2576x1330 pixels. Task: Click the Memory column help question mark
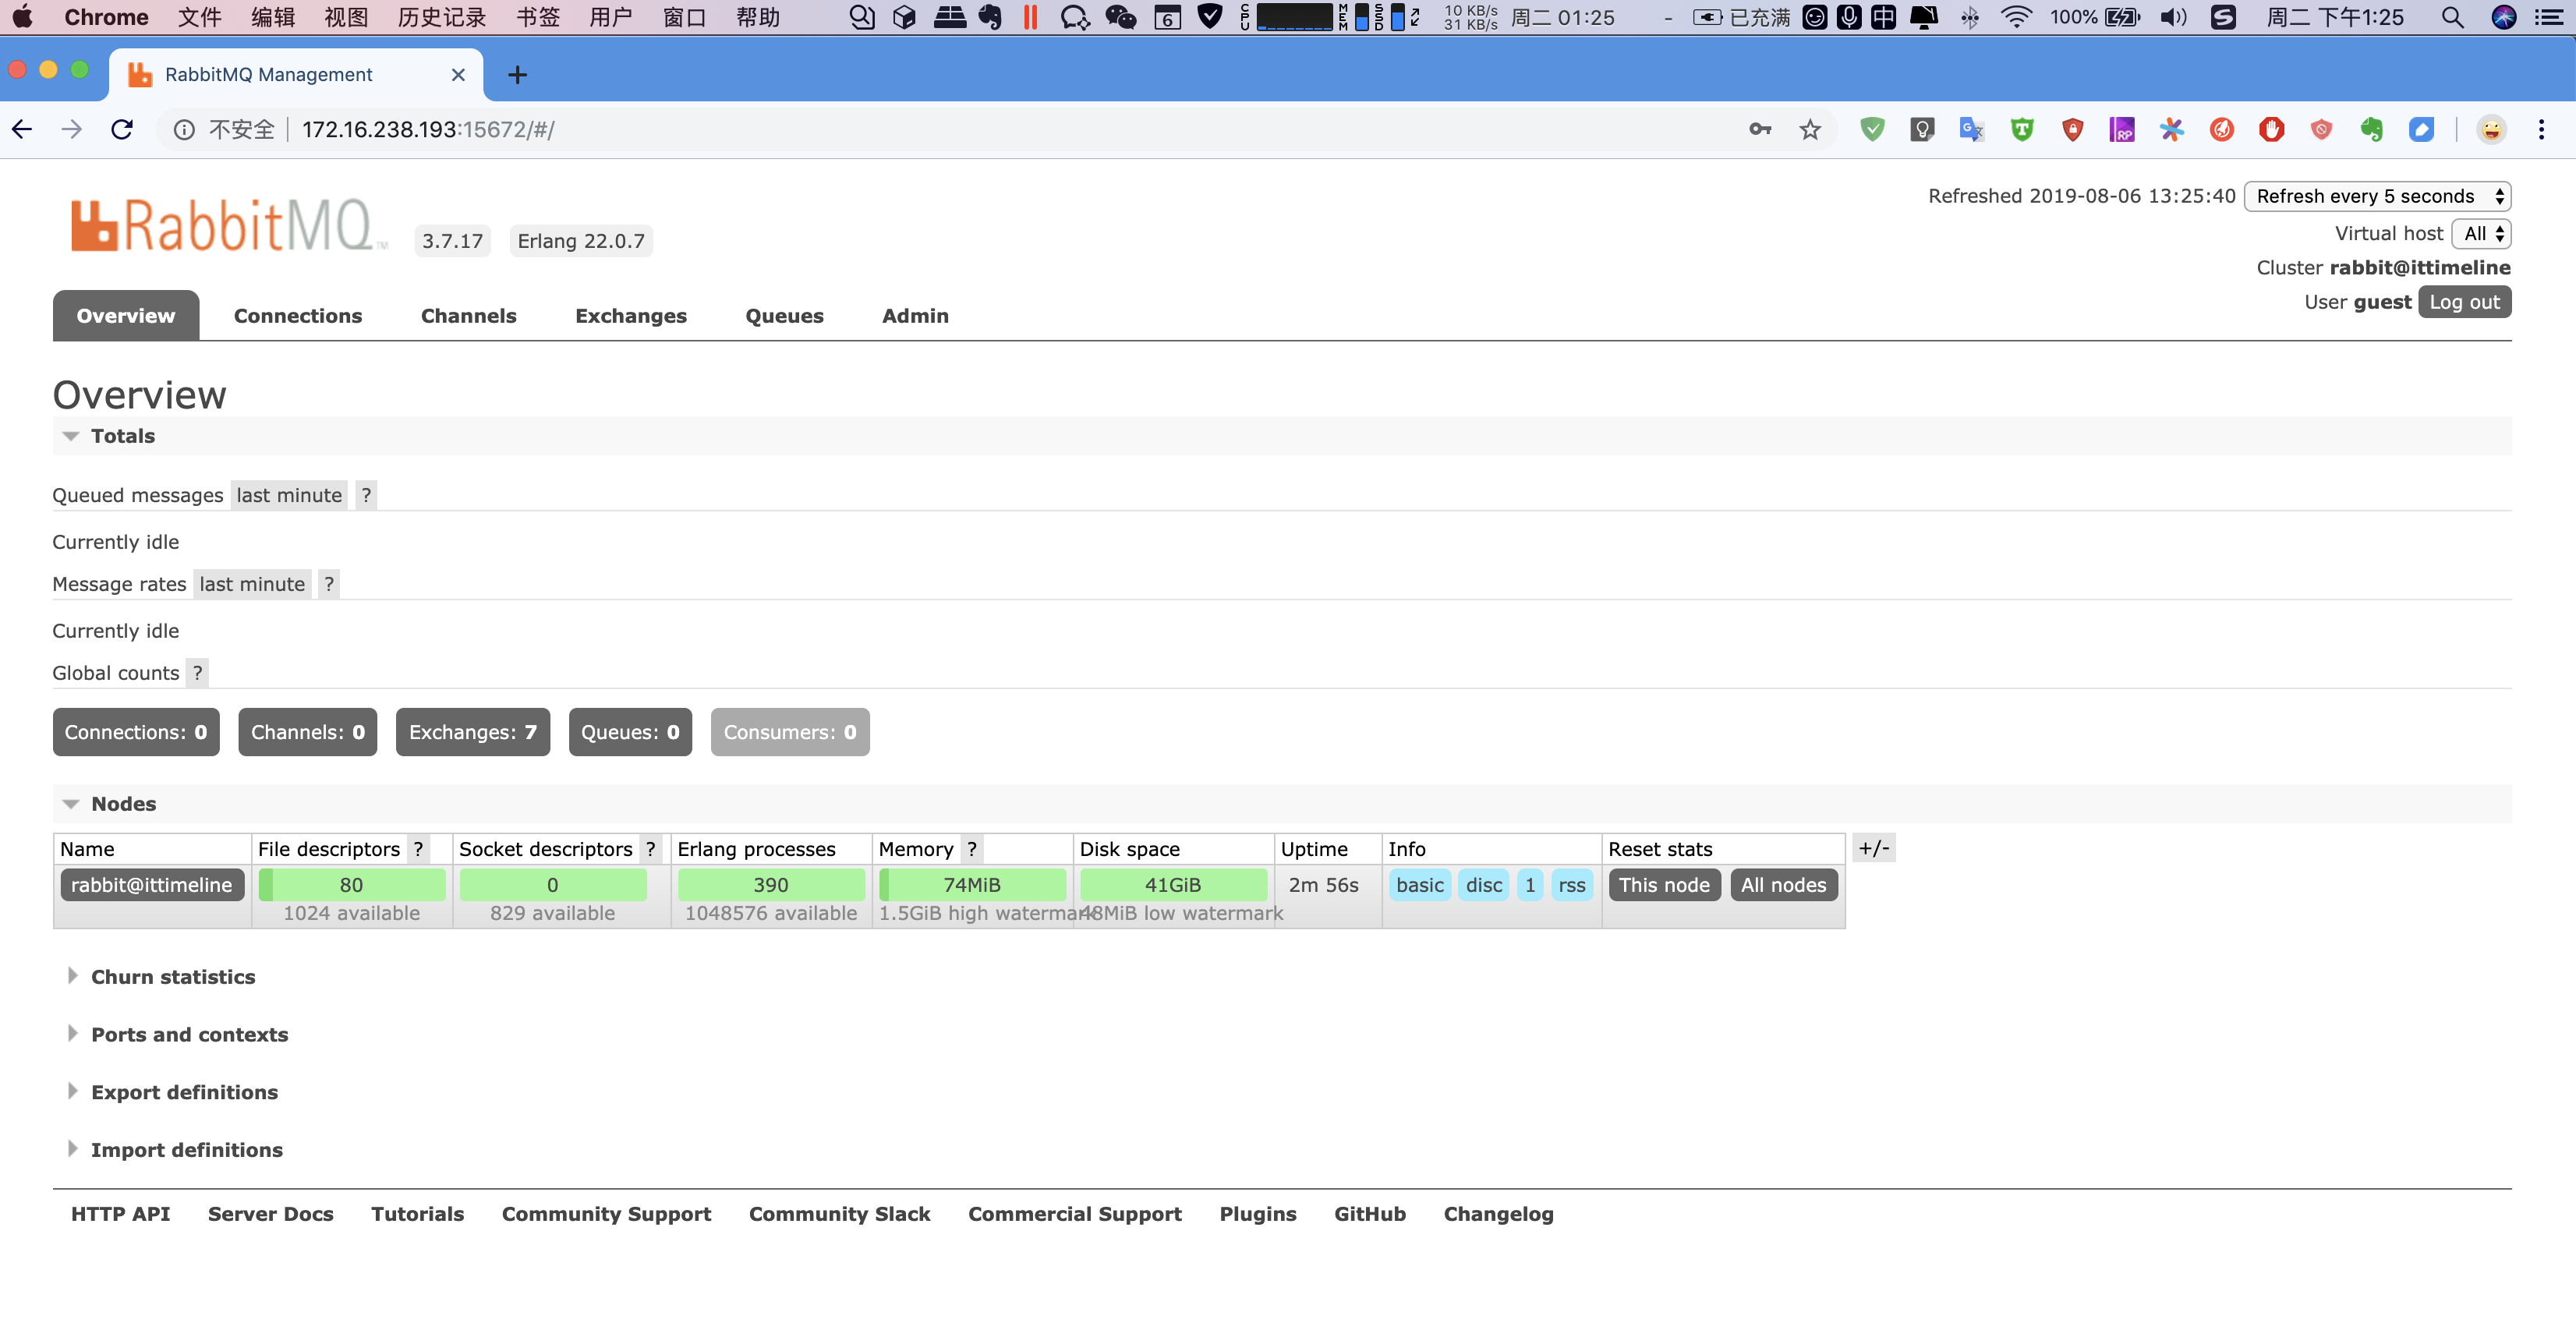tap(971, 849)
